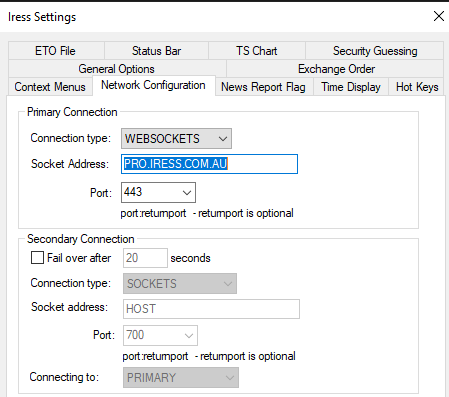This screenshot has height=397, width=449.
Task: Click the seconds label after fail over field
Action: click(190, 258)
